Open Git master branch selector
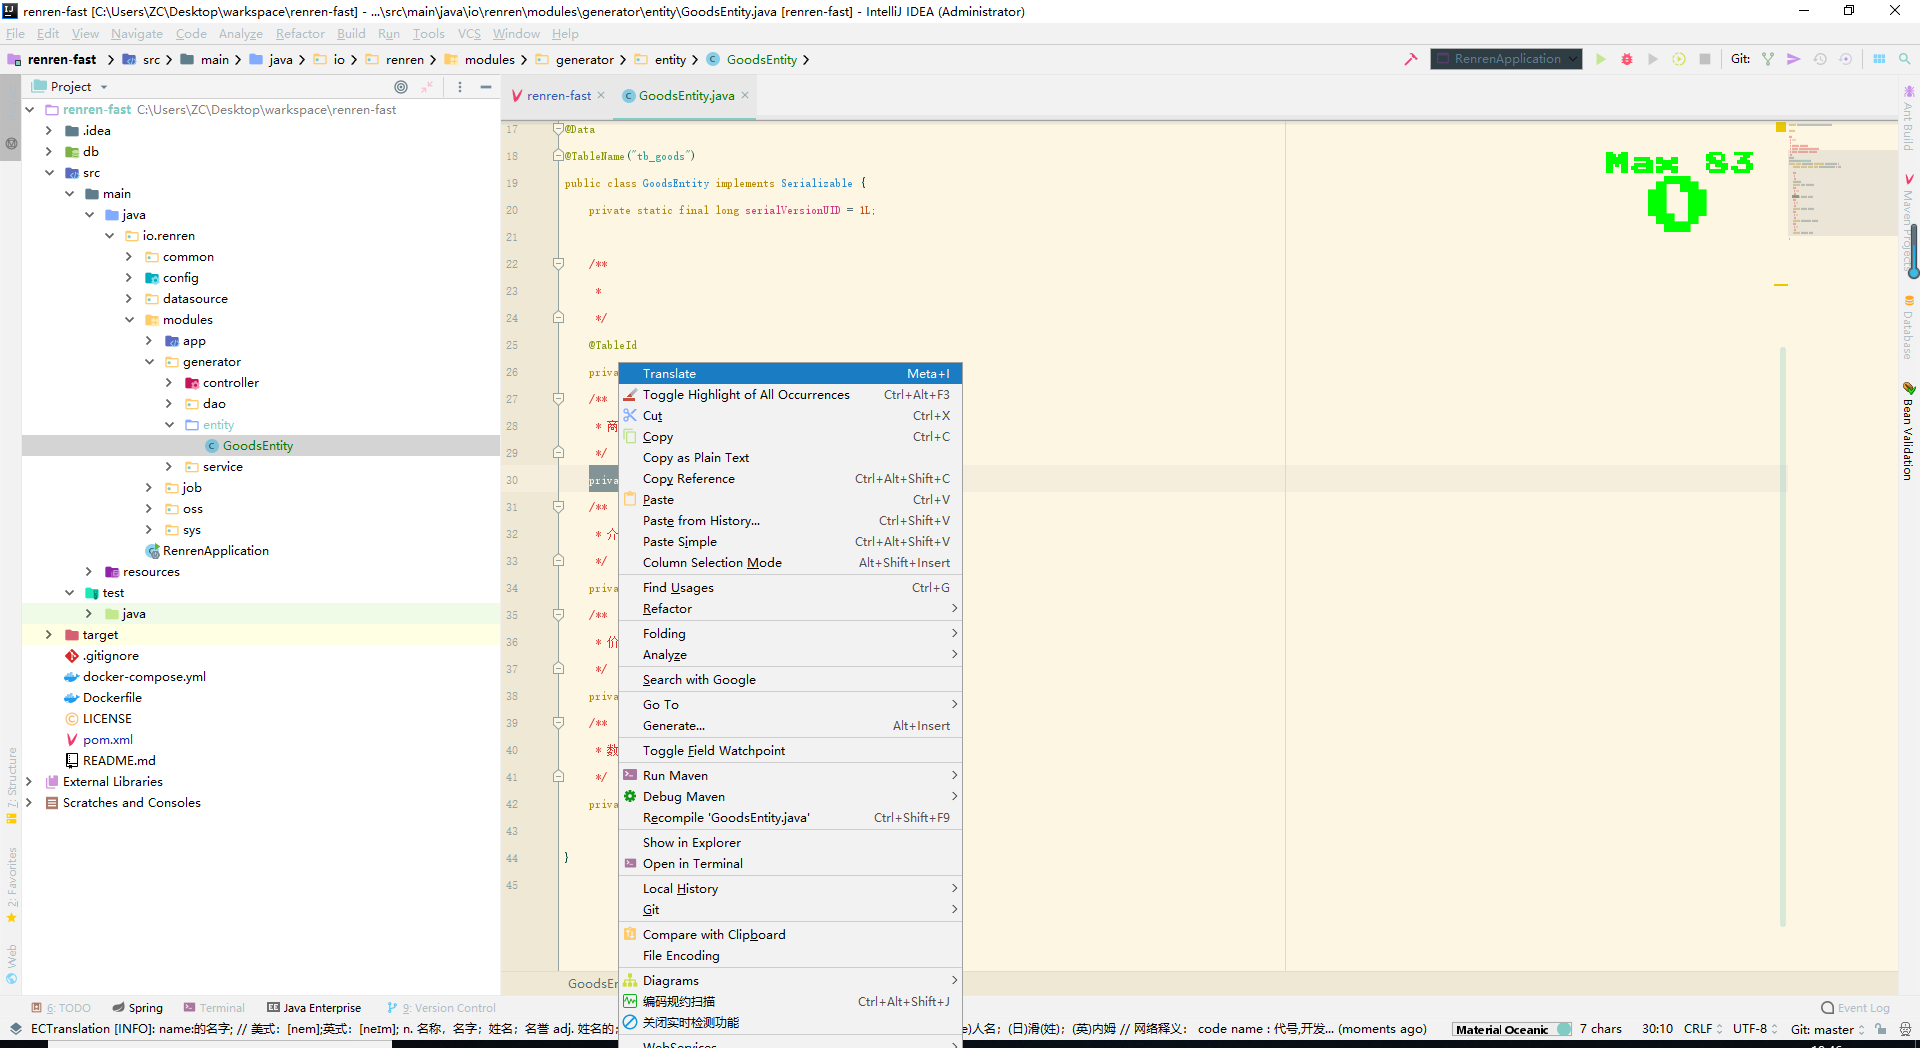This screenshot has width=1920, height=1048. 1828,1029
